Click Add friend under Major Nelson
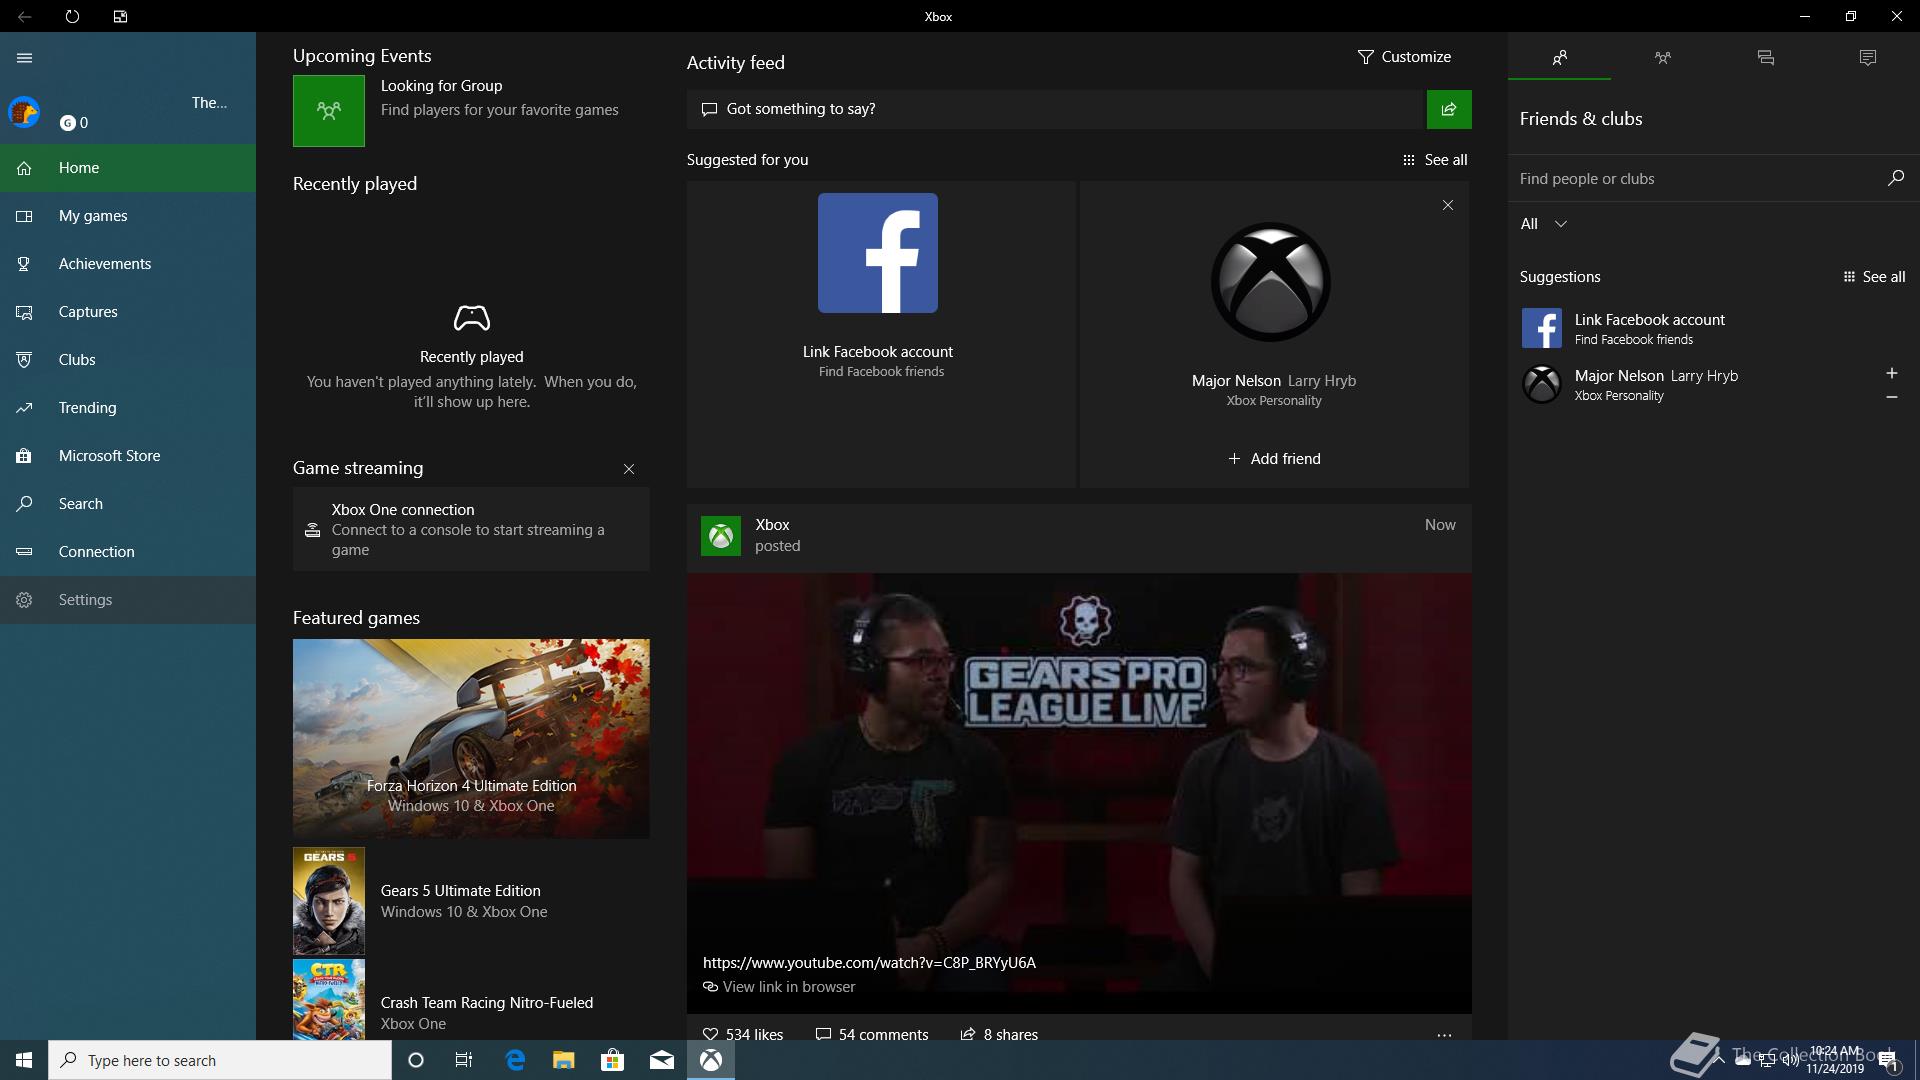 point(1274,459)
